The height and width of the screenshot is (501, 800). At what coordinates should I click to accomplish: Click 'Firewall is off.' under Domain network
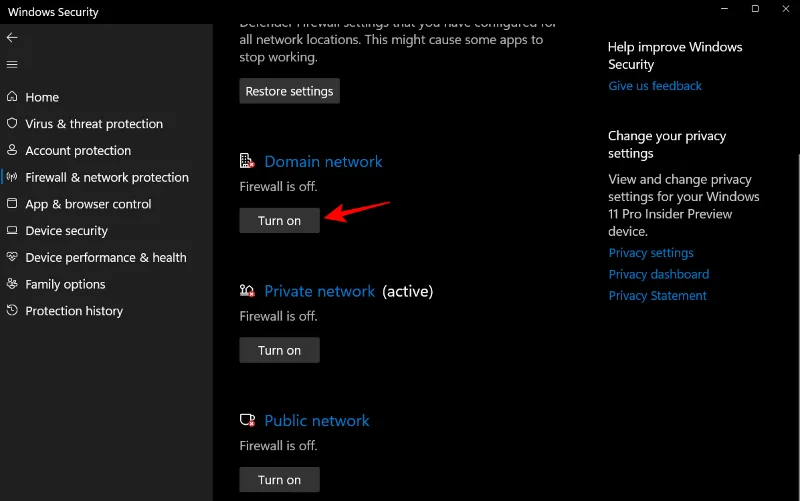[x=279, y=186]
